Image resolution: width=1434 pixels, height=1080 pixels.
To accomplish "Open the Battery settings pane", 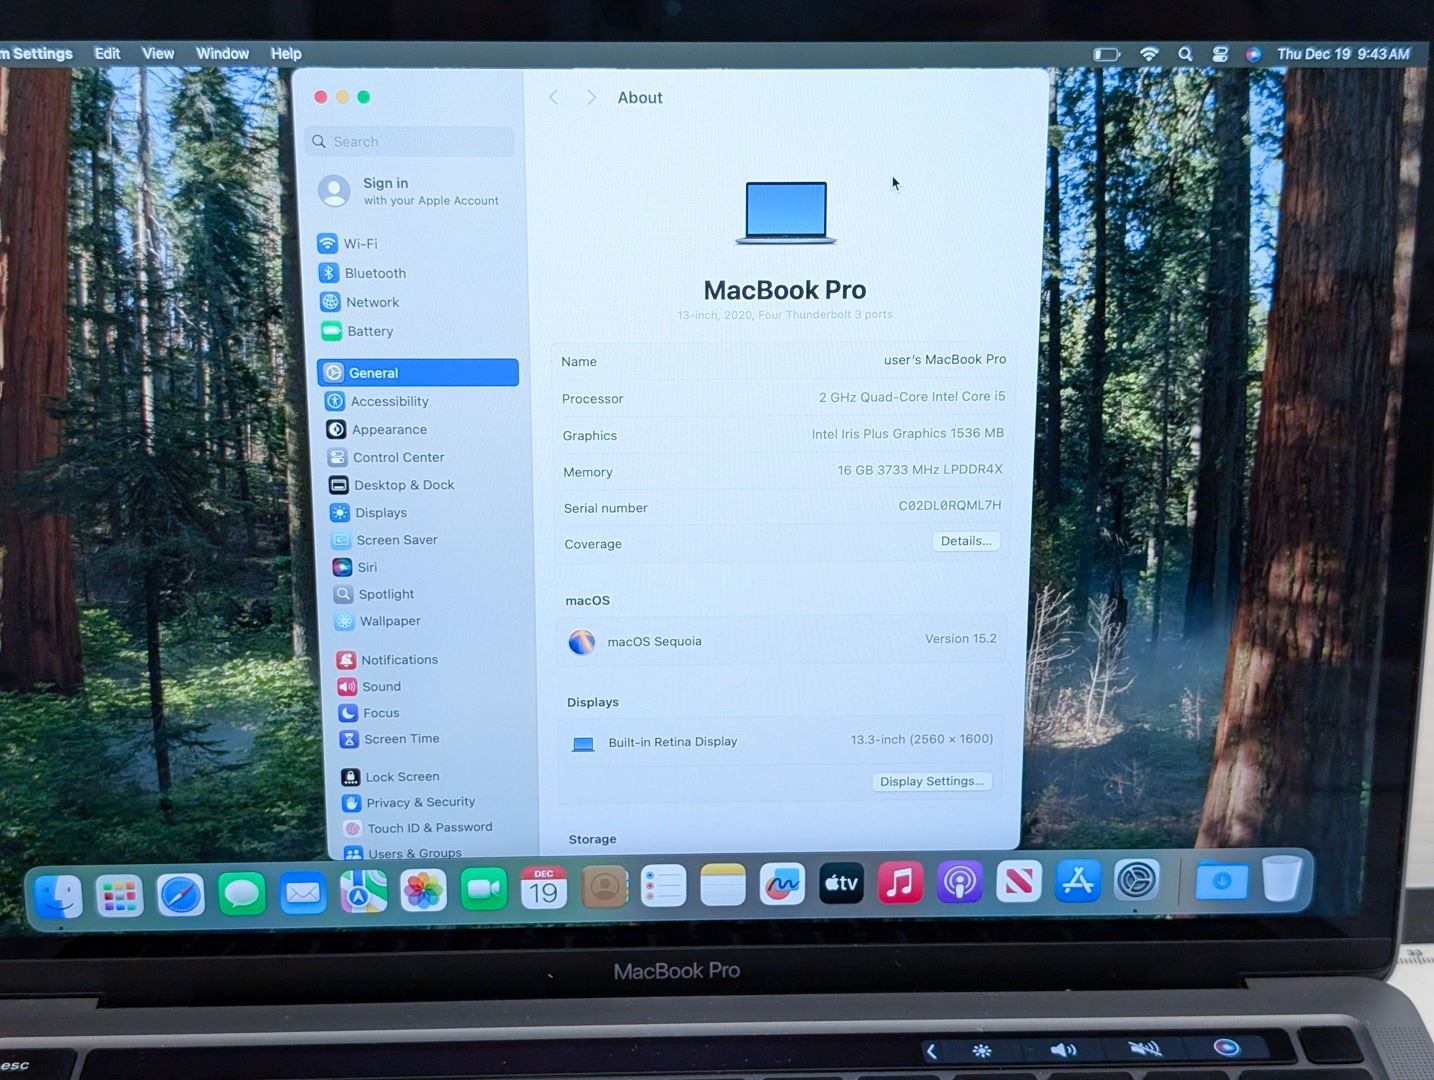I will pos(369,331).
